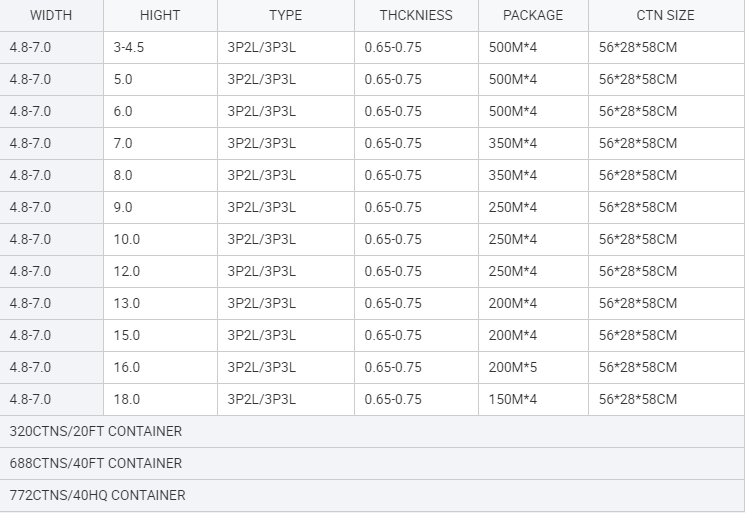The image size is (745, 513).
Task: Click the WIDTH column header
Action: tap(51, 15)
